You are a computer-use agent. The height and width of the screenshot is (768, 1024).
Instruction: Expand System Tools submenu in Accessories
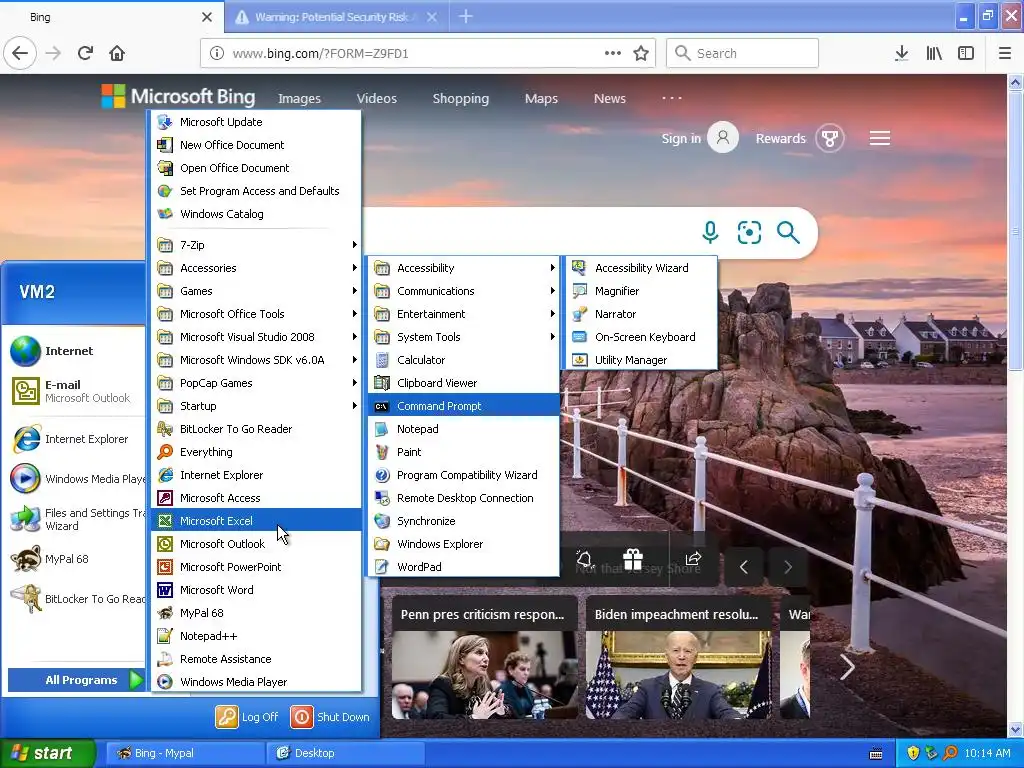pos(464,337)
